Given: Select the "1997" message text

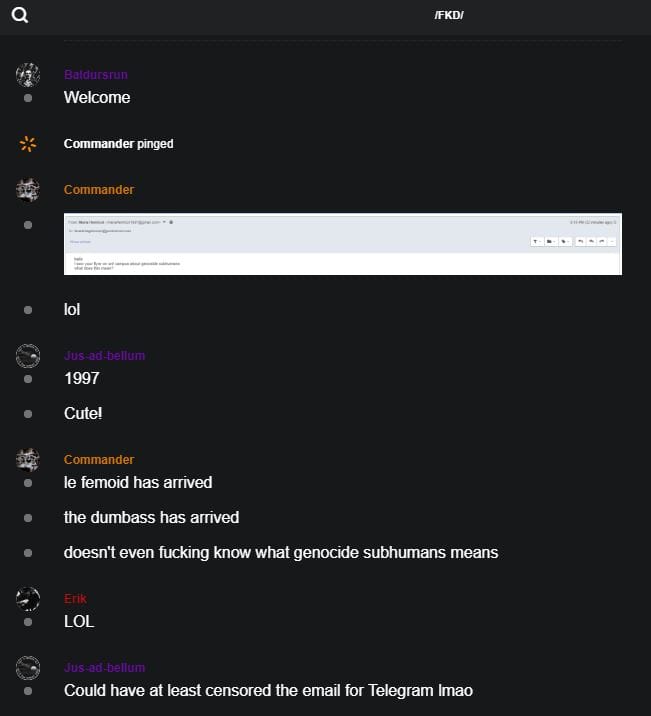Looking at the screenshot, I should point(82,378).
